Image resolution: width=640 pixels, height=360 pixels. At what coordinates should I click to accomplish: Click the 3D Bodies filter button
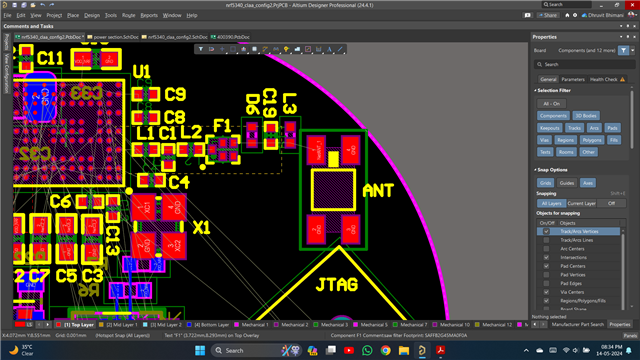tap(586, 116)
